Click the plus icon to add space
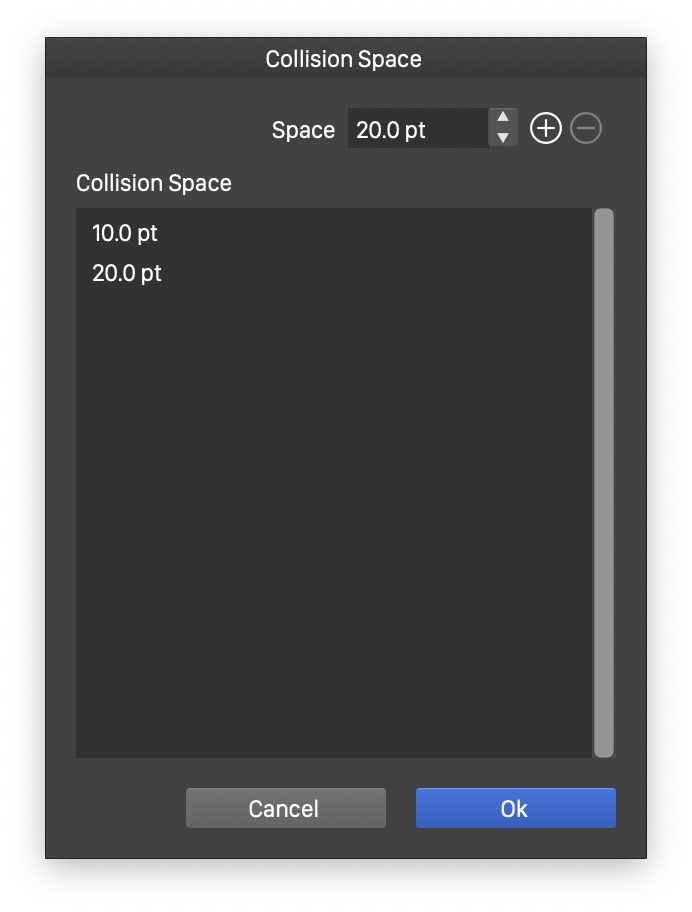Image resolution: width=692 pixels, height=912 pixels. tap(545, 129)
